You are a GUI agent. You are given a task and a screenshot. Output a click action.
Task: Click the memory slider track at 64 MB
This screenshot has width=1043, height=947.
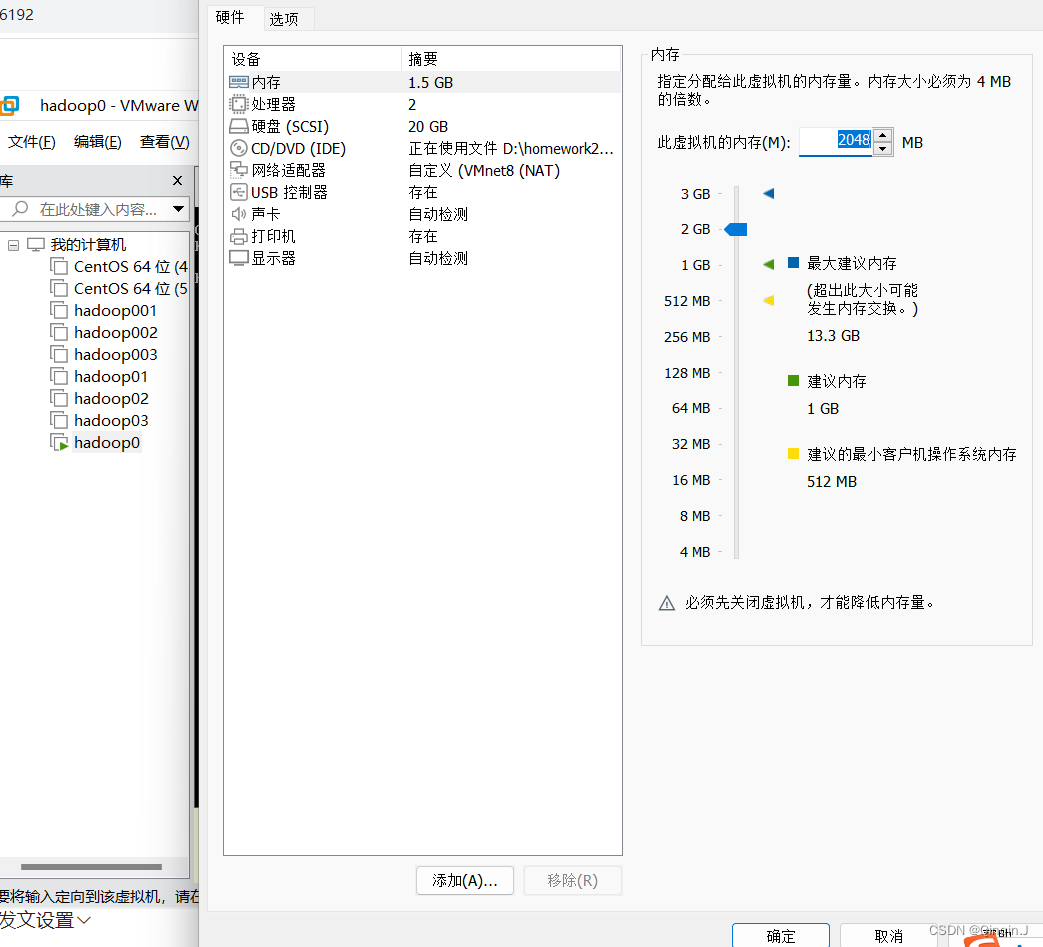coord(736,408)
